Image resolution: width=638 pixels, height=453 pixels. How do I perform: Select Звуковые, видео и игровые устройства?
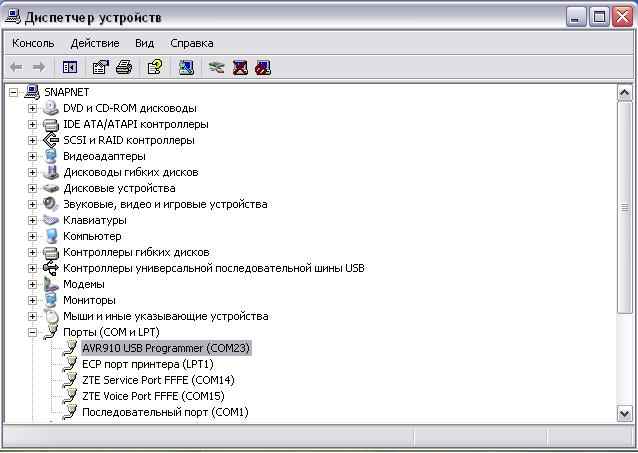click(x=165, y=204)
